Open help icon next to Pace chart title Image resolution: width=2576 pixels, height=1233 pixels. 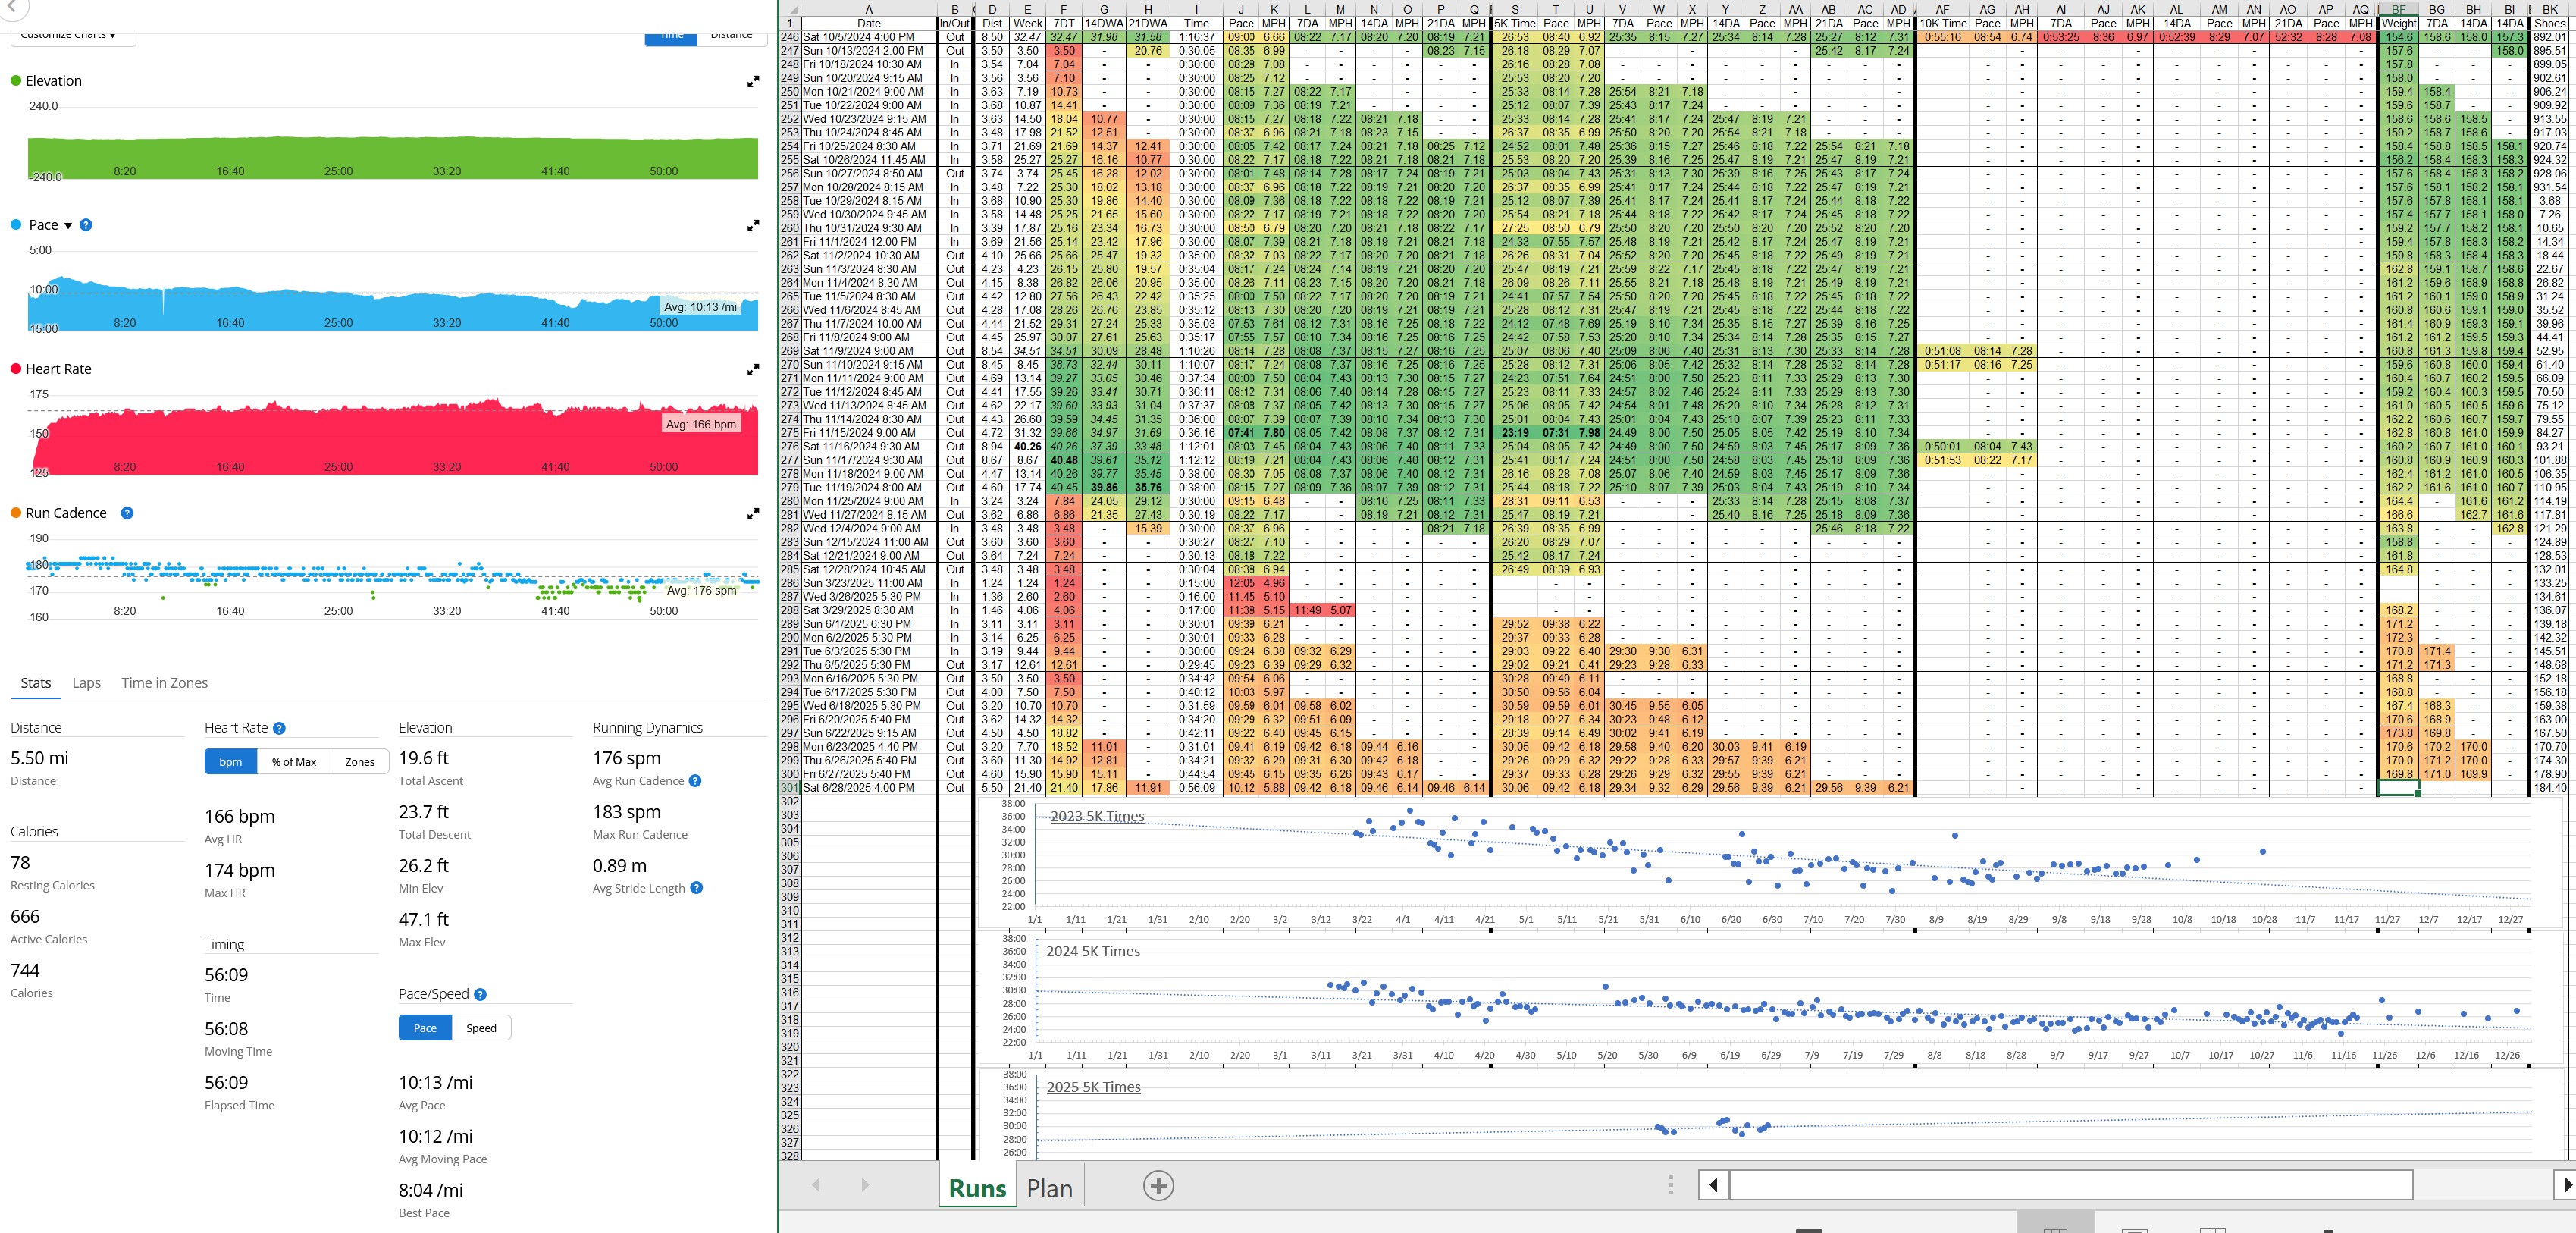coord(86,225)
